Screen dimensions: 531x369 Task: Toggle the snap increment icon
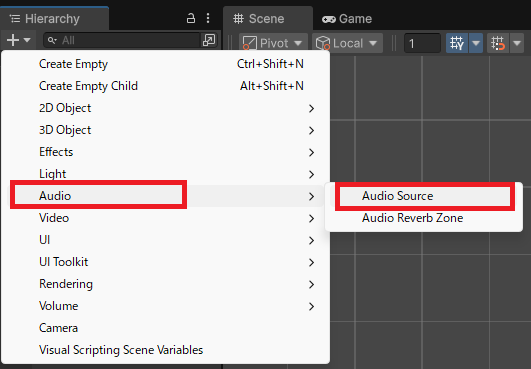pyautogui.click(x=498, y=43)
